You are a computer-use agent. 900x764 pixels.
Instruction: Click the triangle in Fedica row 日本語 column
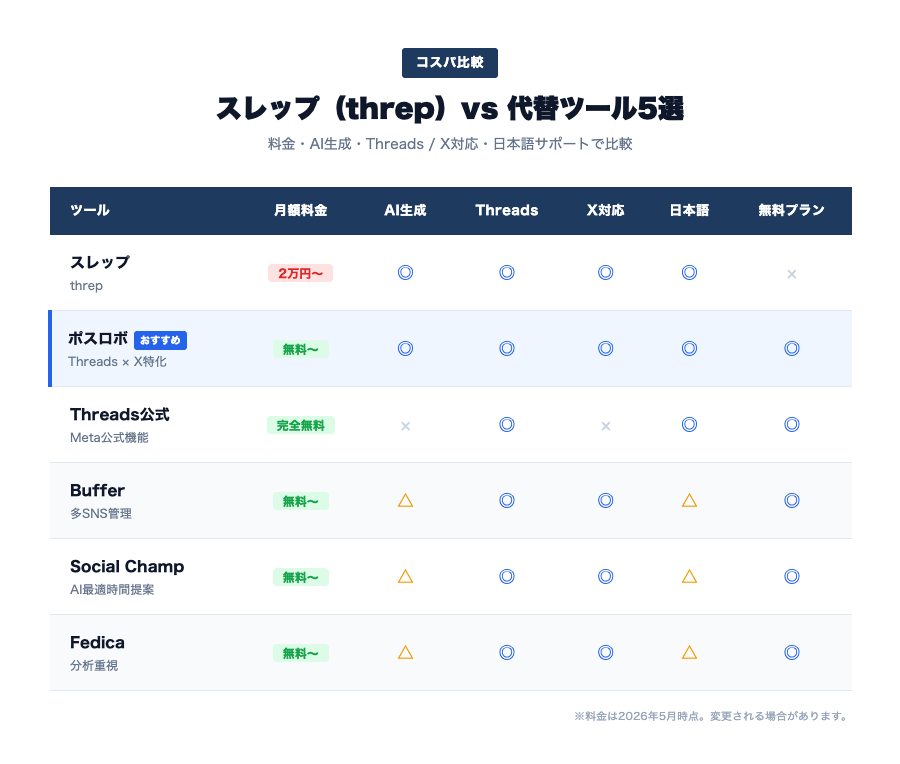689,653
